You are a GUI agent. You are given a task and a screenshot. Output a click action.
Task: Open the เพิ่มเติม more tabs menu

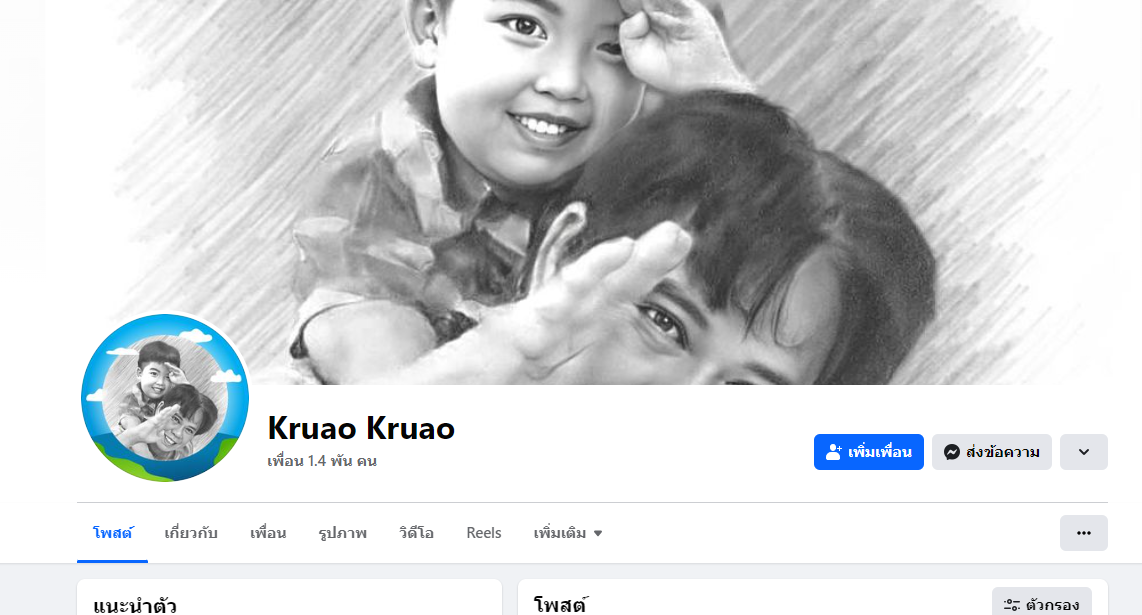568,533
